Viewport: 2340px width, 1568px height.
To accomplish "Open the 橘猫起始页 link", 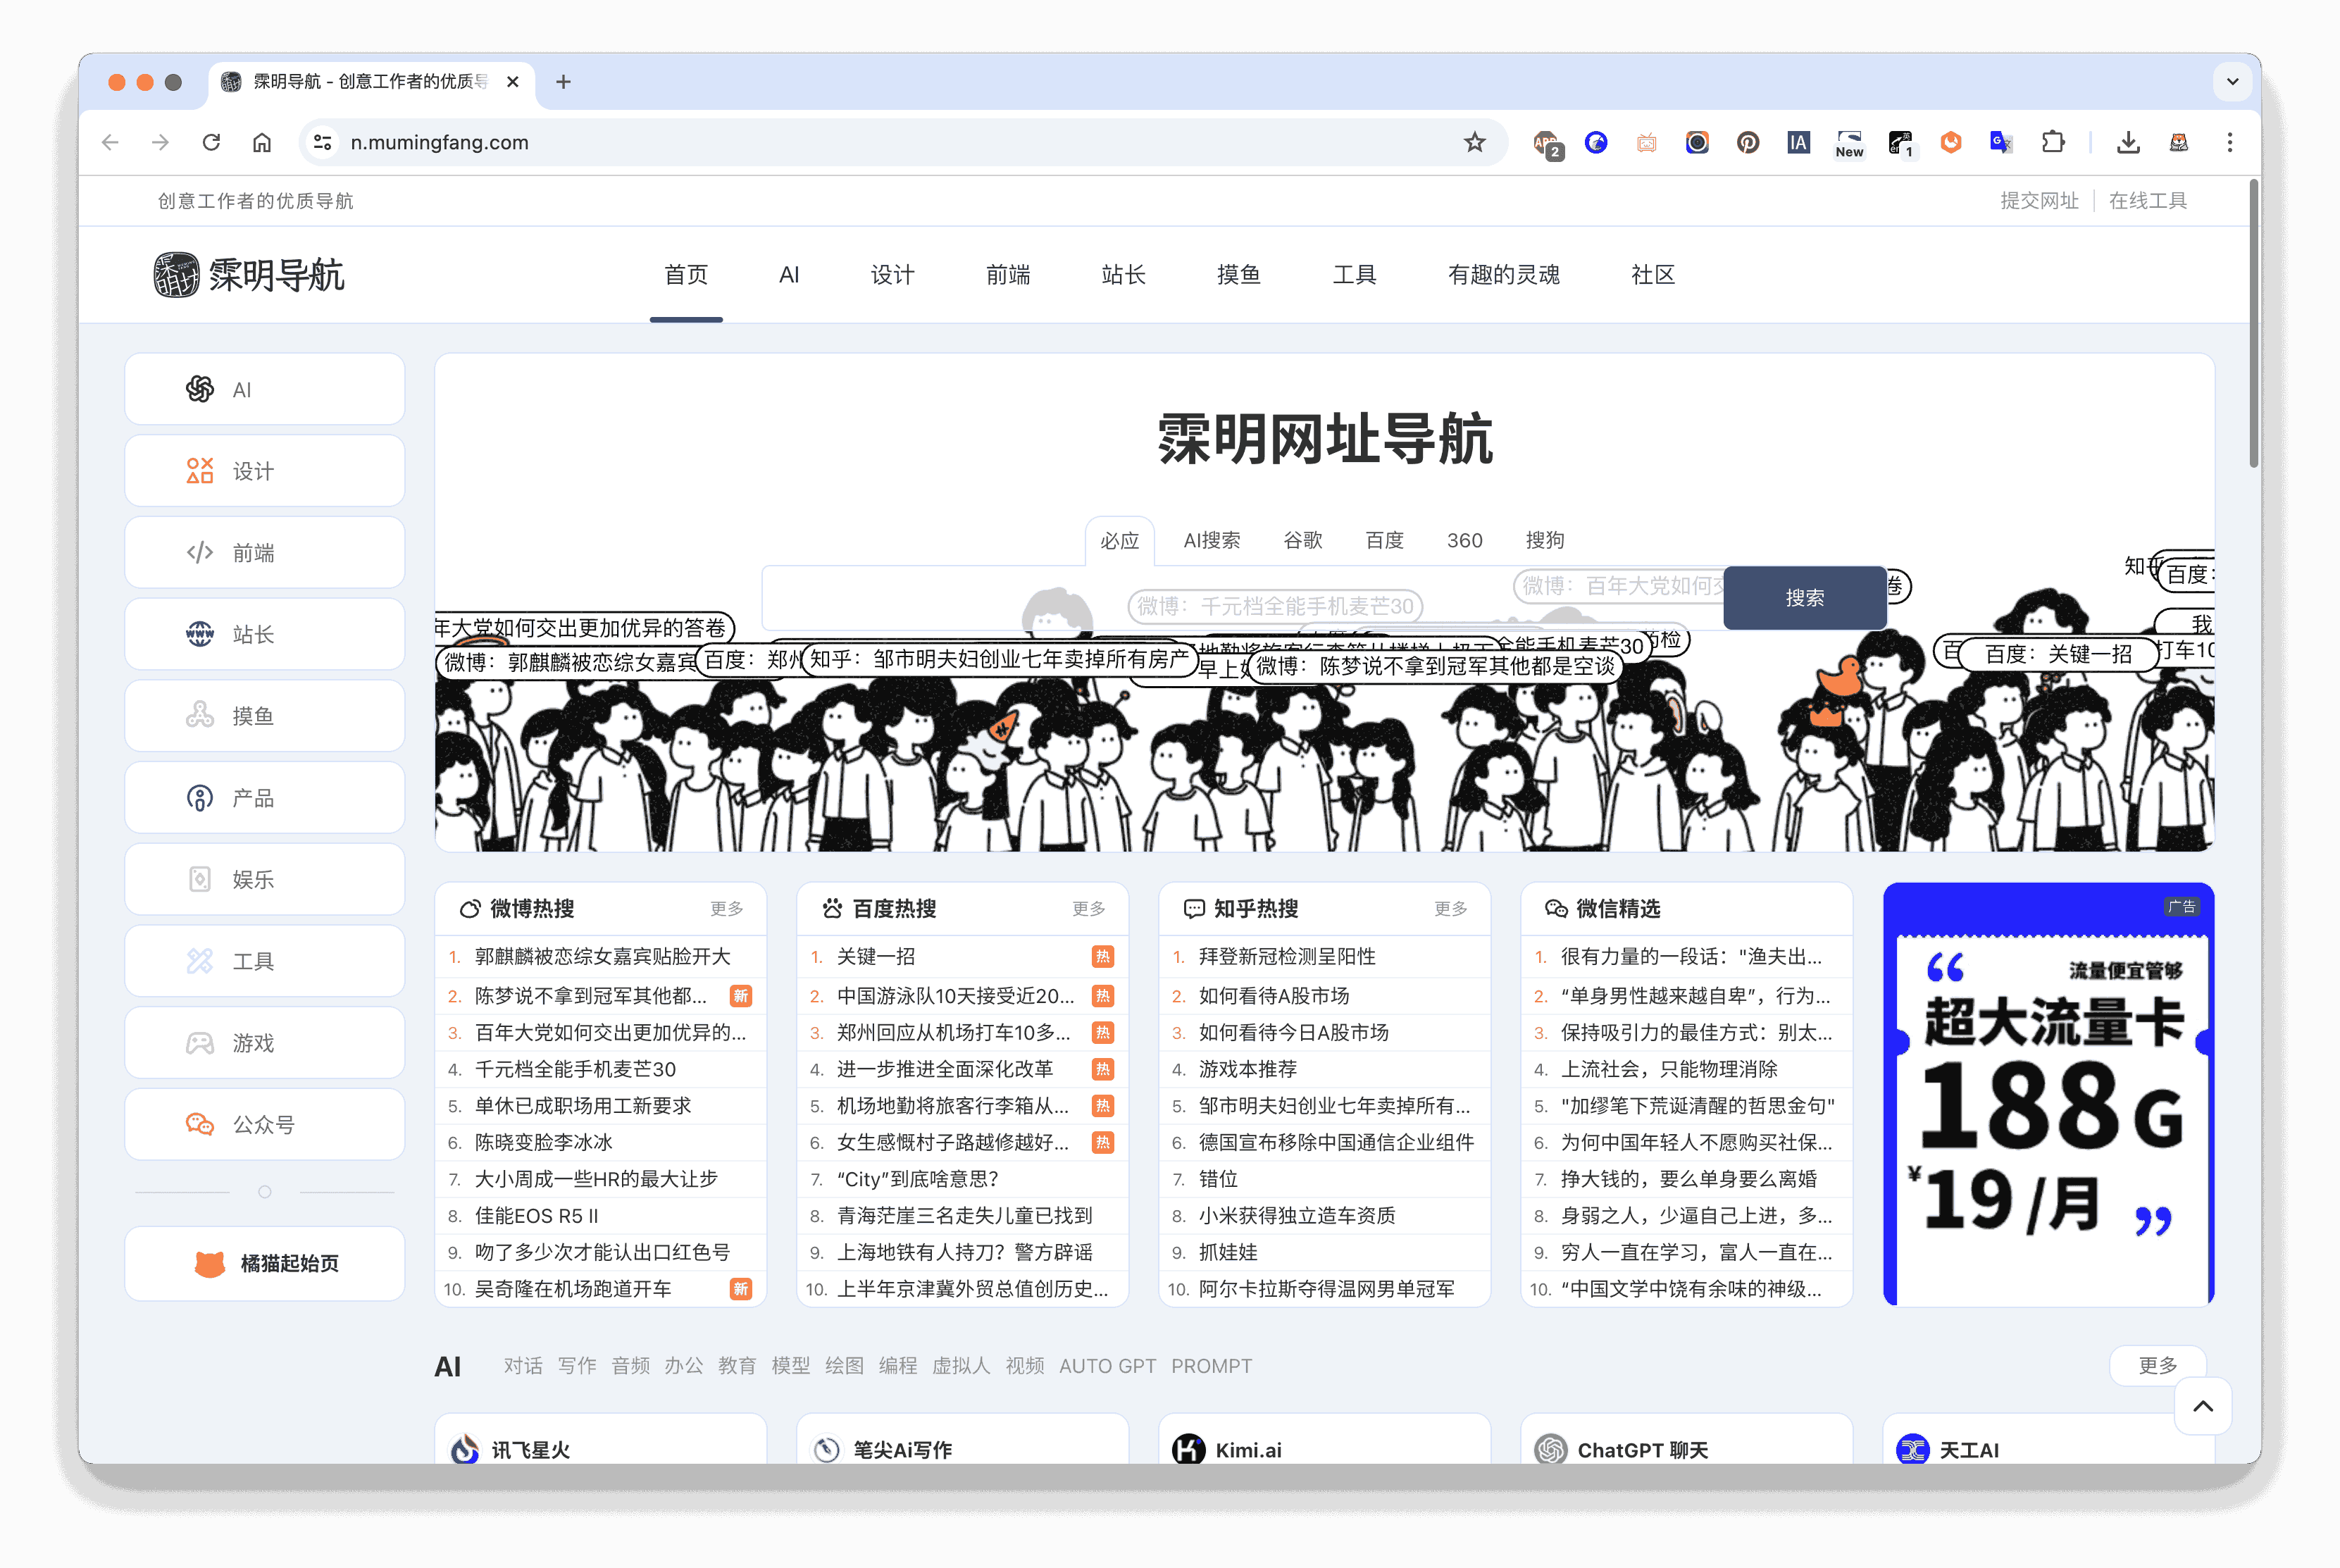I will tap(264, 1264).
